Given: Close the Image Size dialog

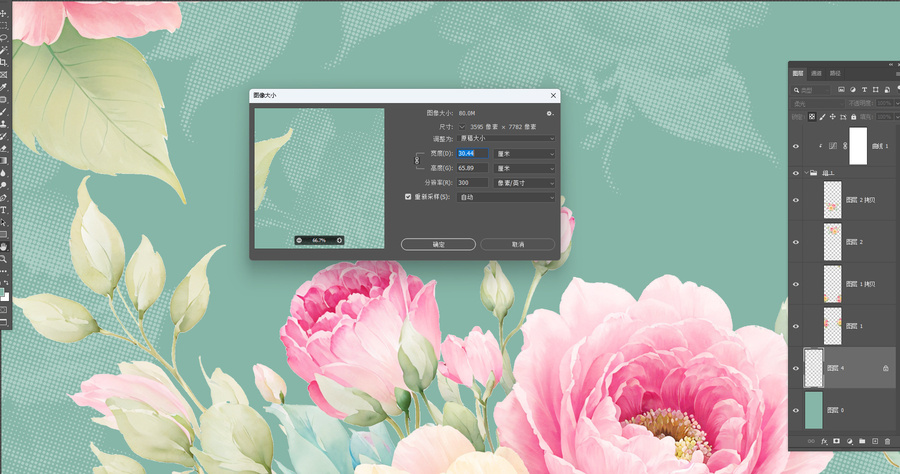Looking at the screenshot, I should pyautogui.click(x=553, y=95).
